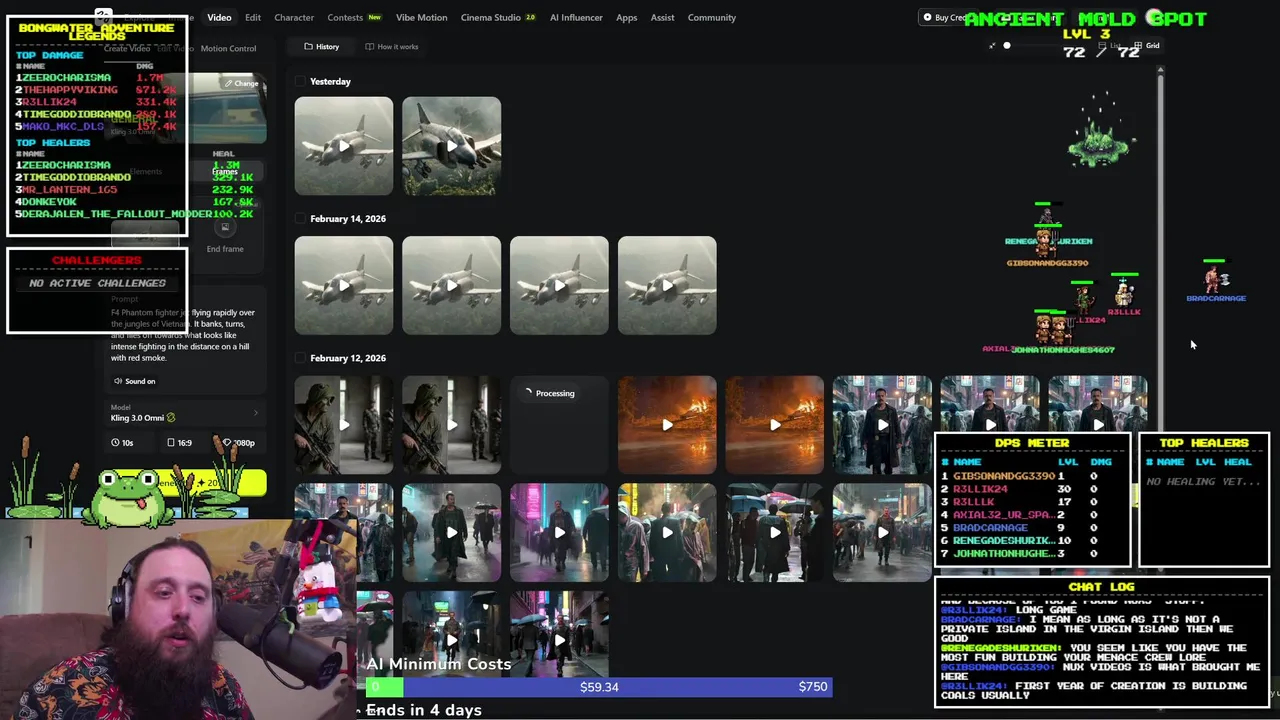This screenshot has width=1280, height=720.
Task: Open the Community page
Action: click(711, 17)
